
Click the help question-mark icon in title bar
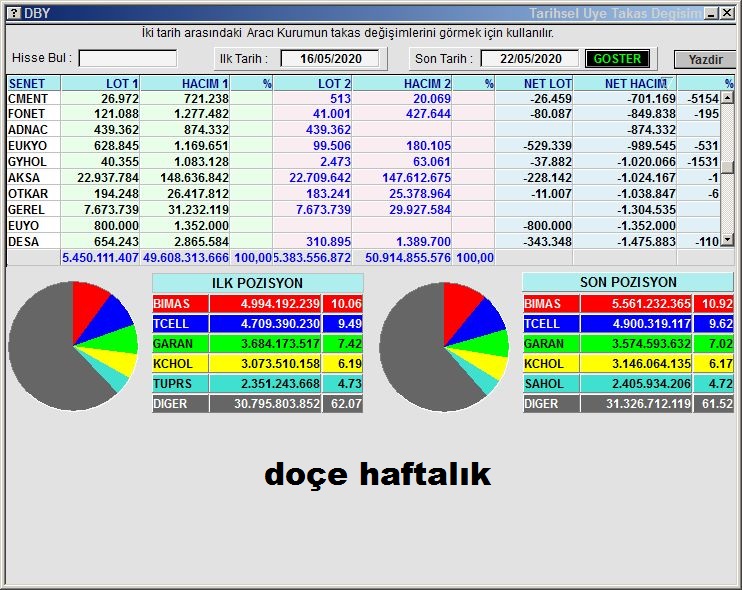pyautogui.click(x=14, y=13)
